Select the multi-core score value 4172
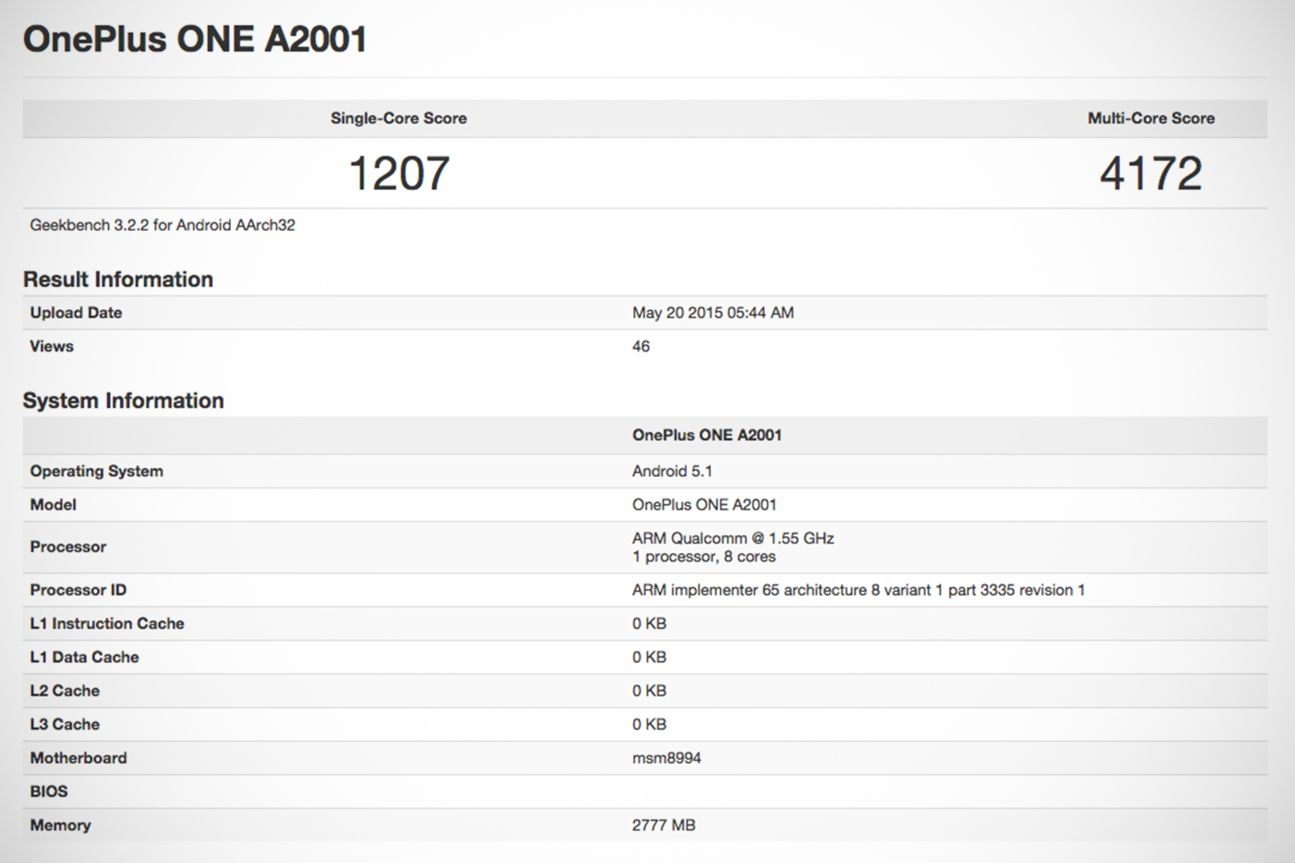The image size is (1295, 863). tap(1150, 173)
